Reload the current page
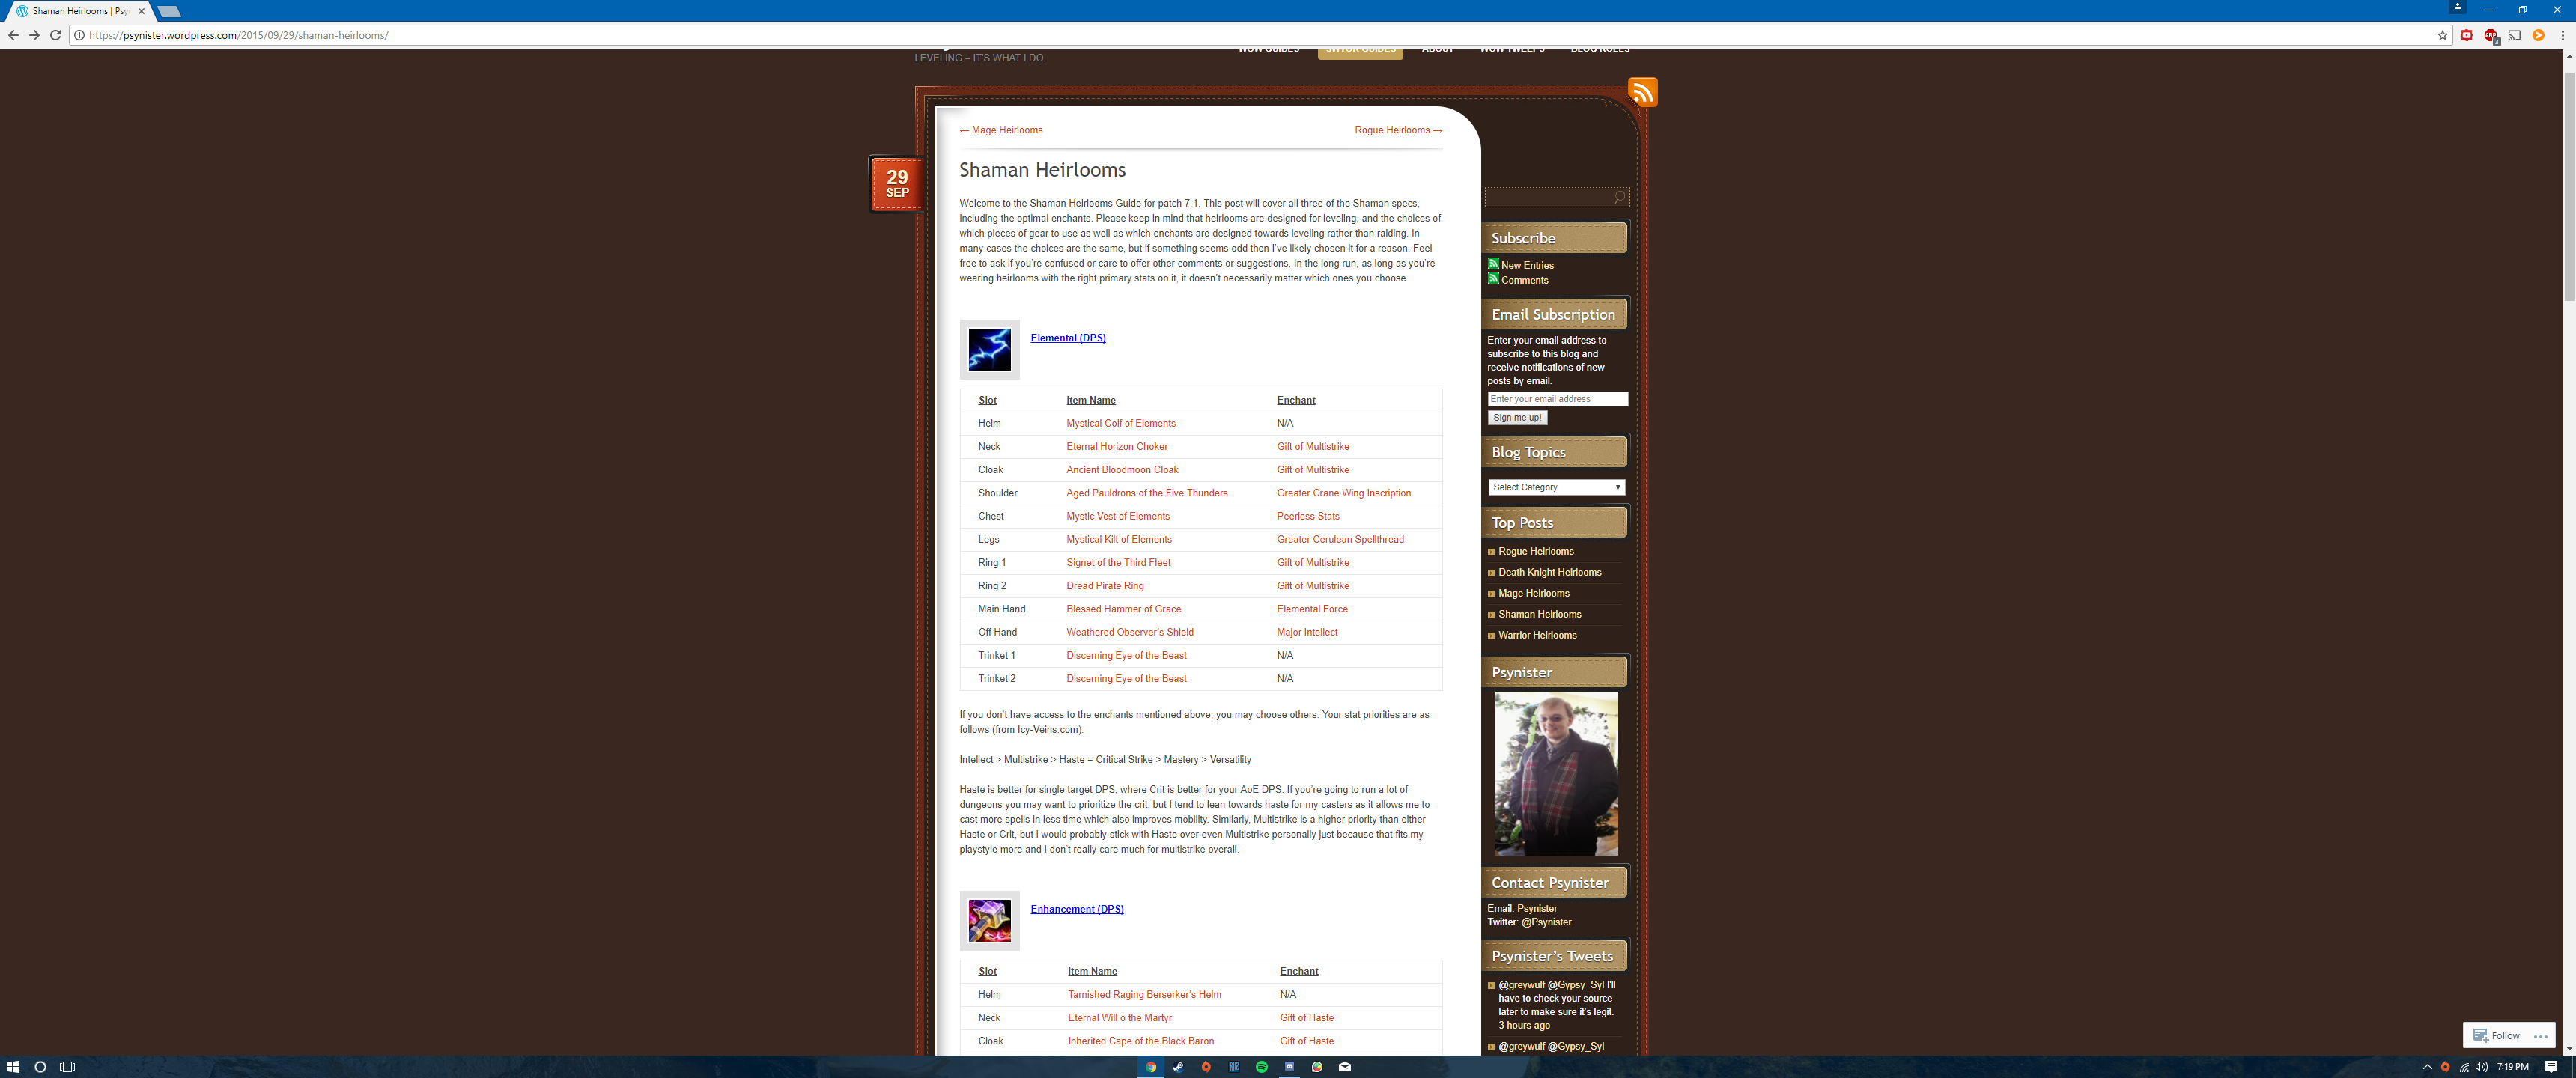The height and width of the screenshot is (1078, 2576). 56,35
